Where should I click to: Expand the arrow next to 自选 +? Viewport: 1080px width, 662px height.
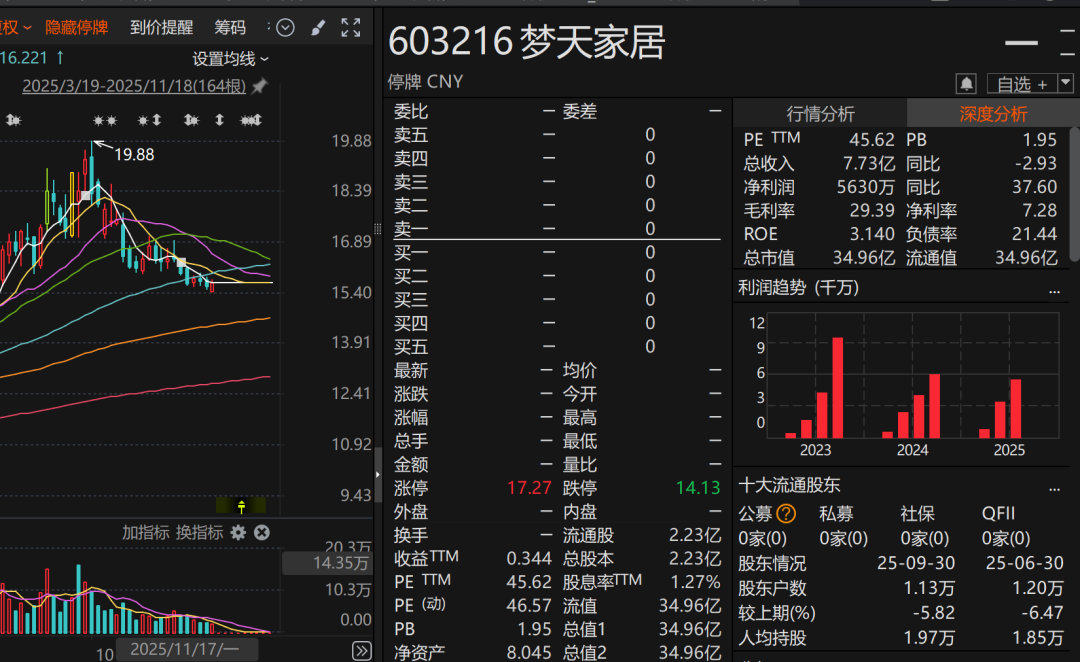click(x=1066, y=83)
